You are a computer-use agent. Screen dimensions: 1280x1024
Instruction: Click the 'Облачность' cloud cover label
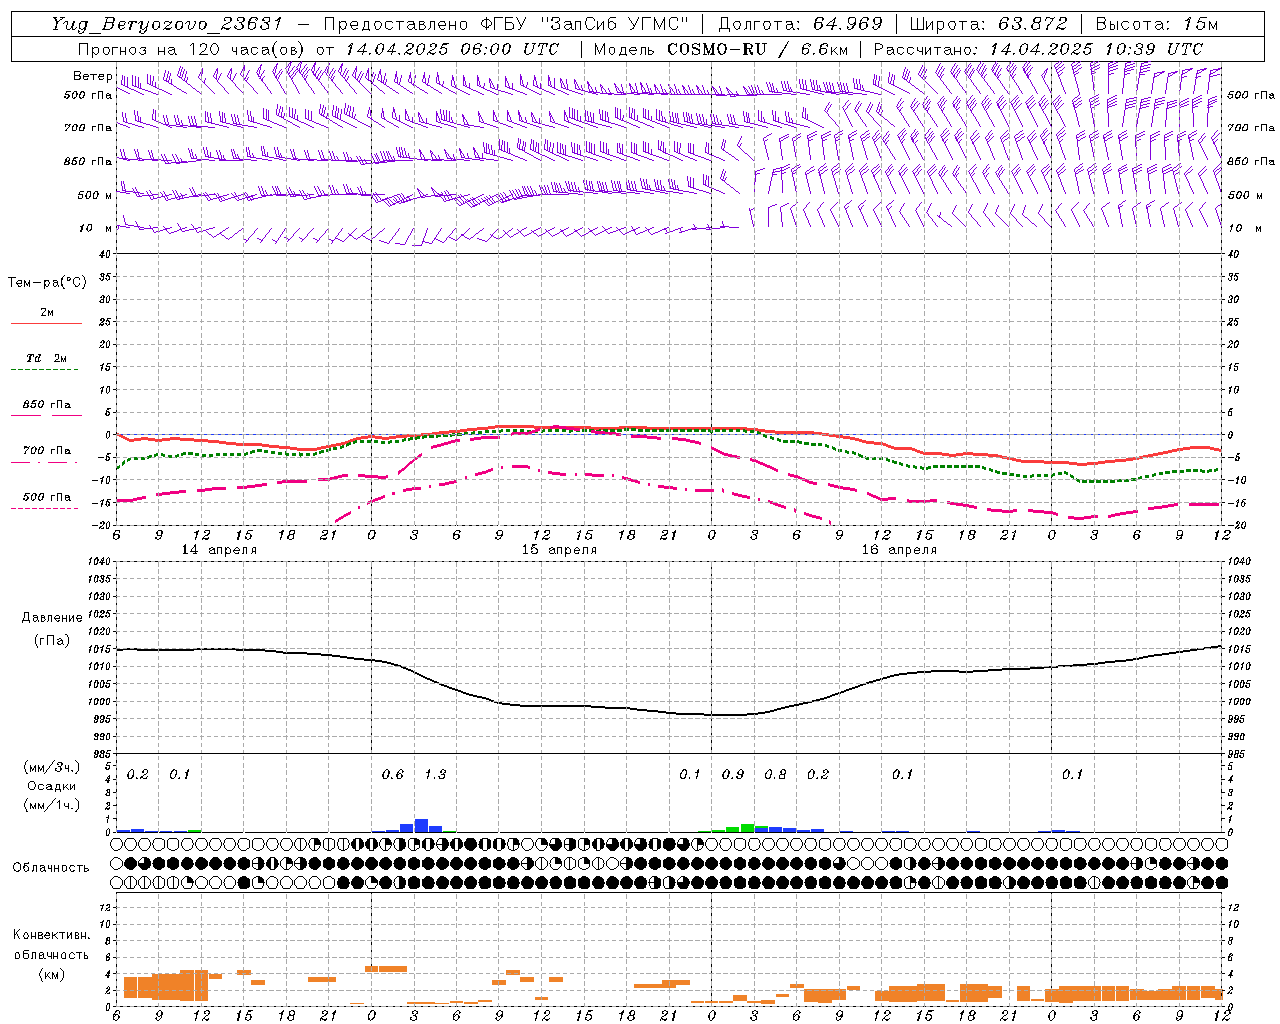click(x=51, y=867)
